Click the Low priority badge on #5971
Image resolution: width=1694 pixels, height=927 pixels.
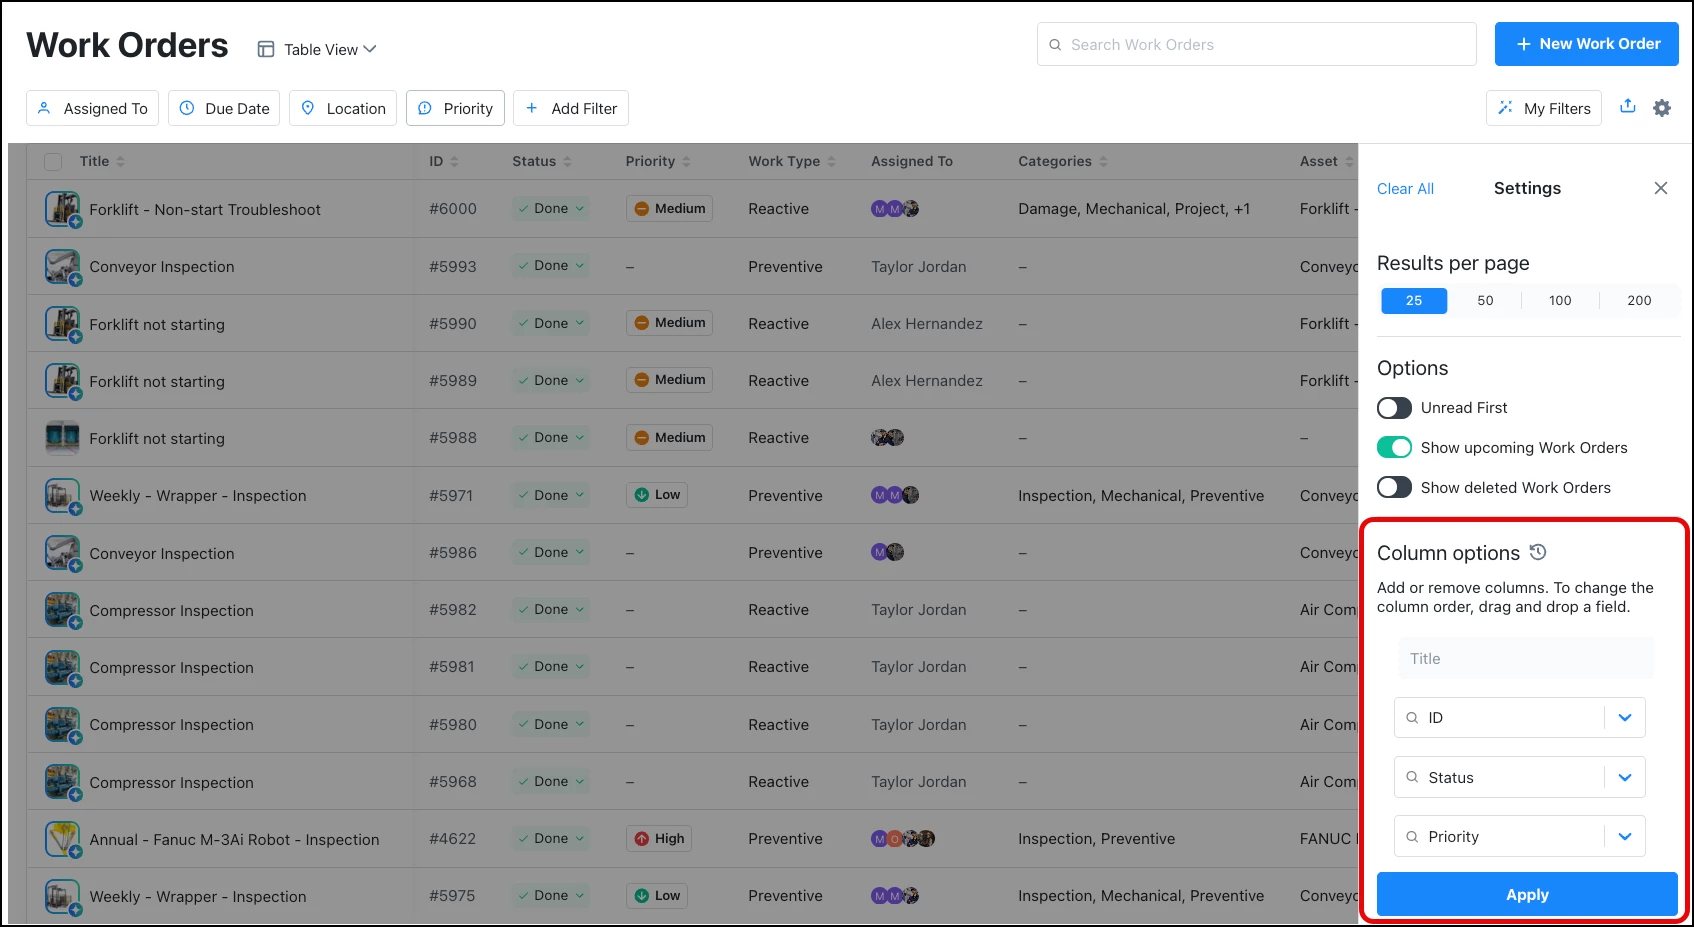(x=657, y=495)
